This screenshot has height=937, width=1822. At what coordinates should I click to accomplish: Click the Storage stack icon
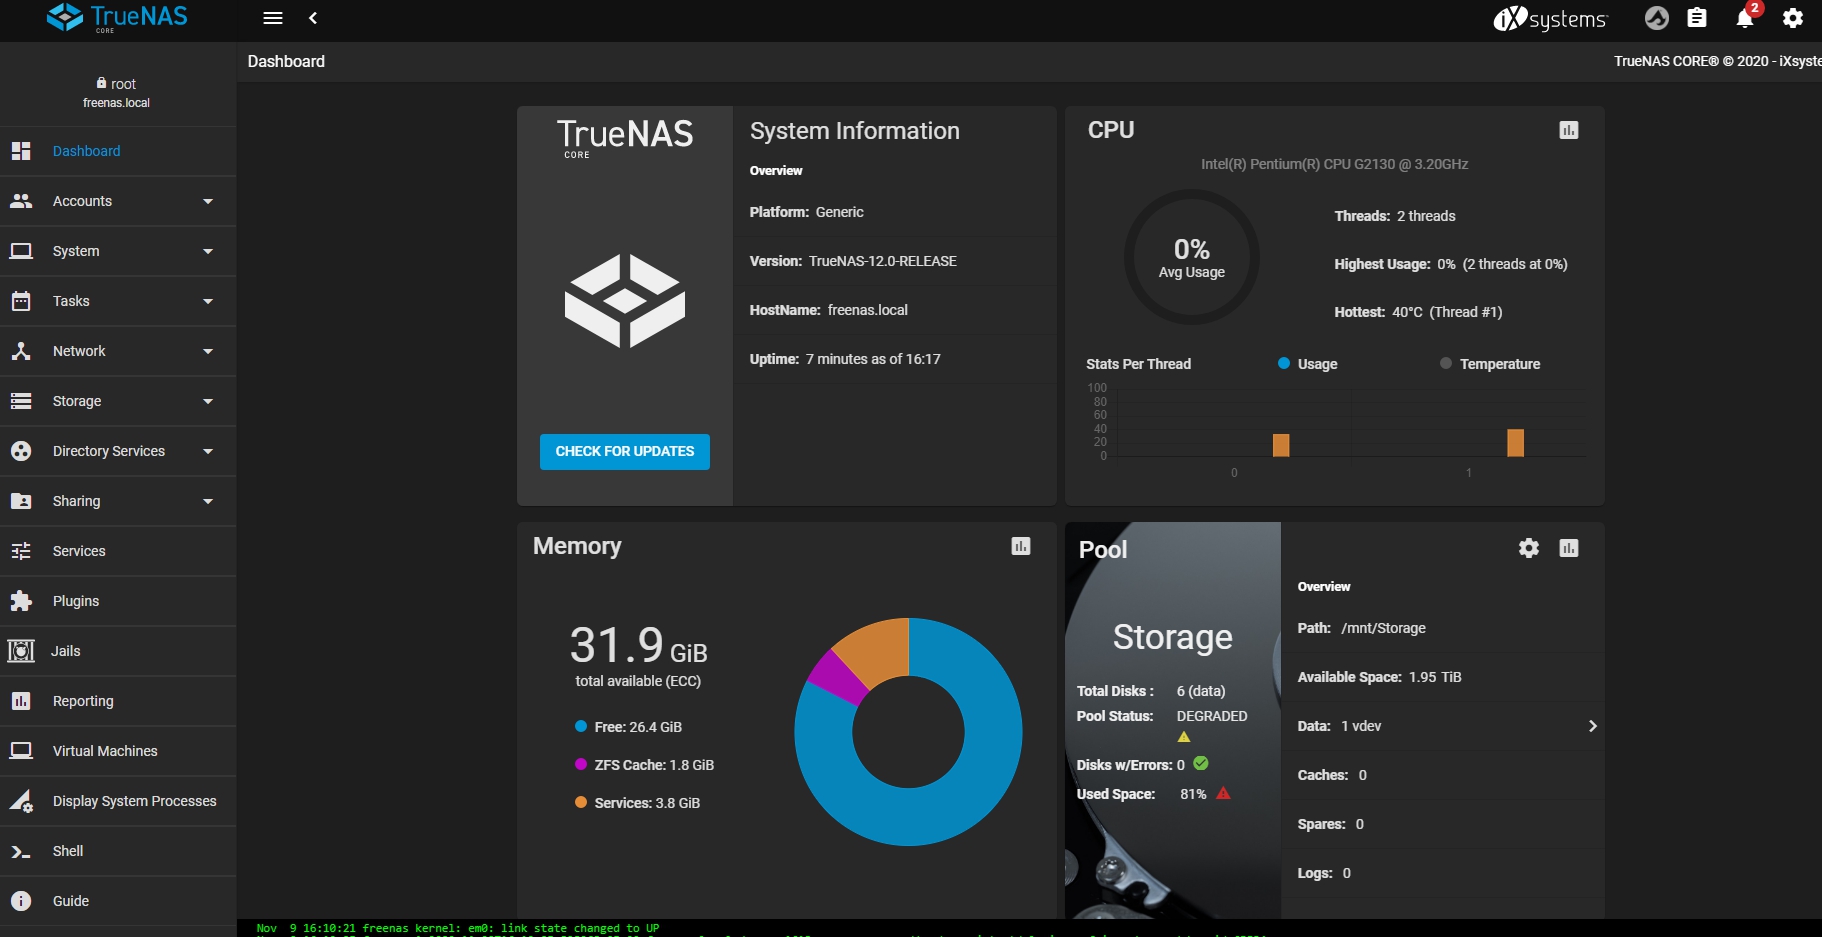pyautogui.click(x=21, y=401)
